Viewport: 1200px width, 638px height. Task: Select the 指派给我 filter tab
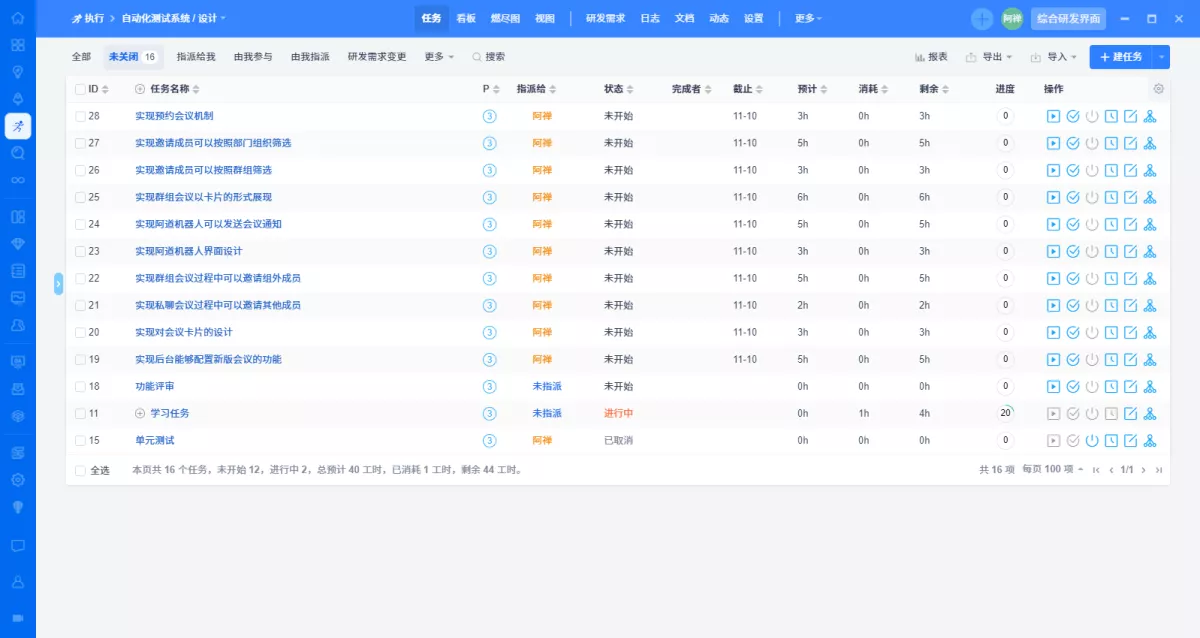click(x=195, y=57)
